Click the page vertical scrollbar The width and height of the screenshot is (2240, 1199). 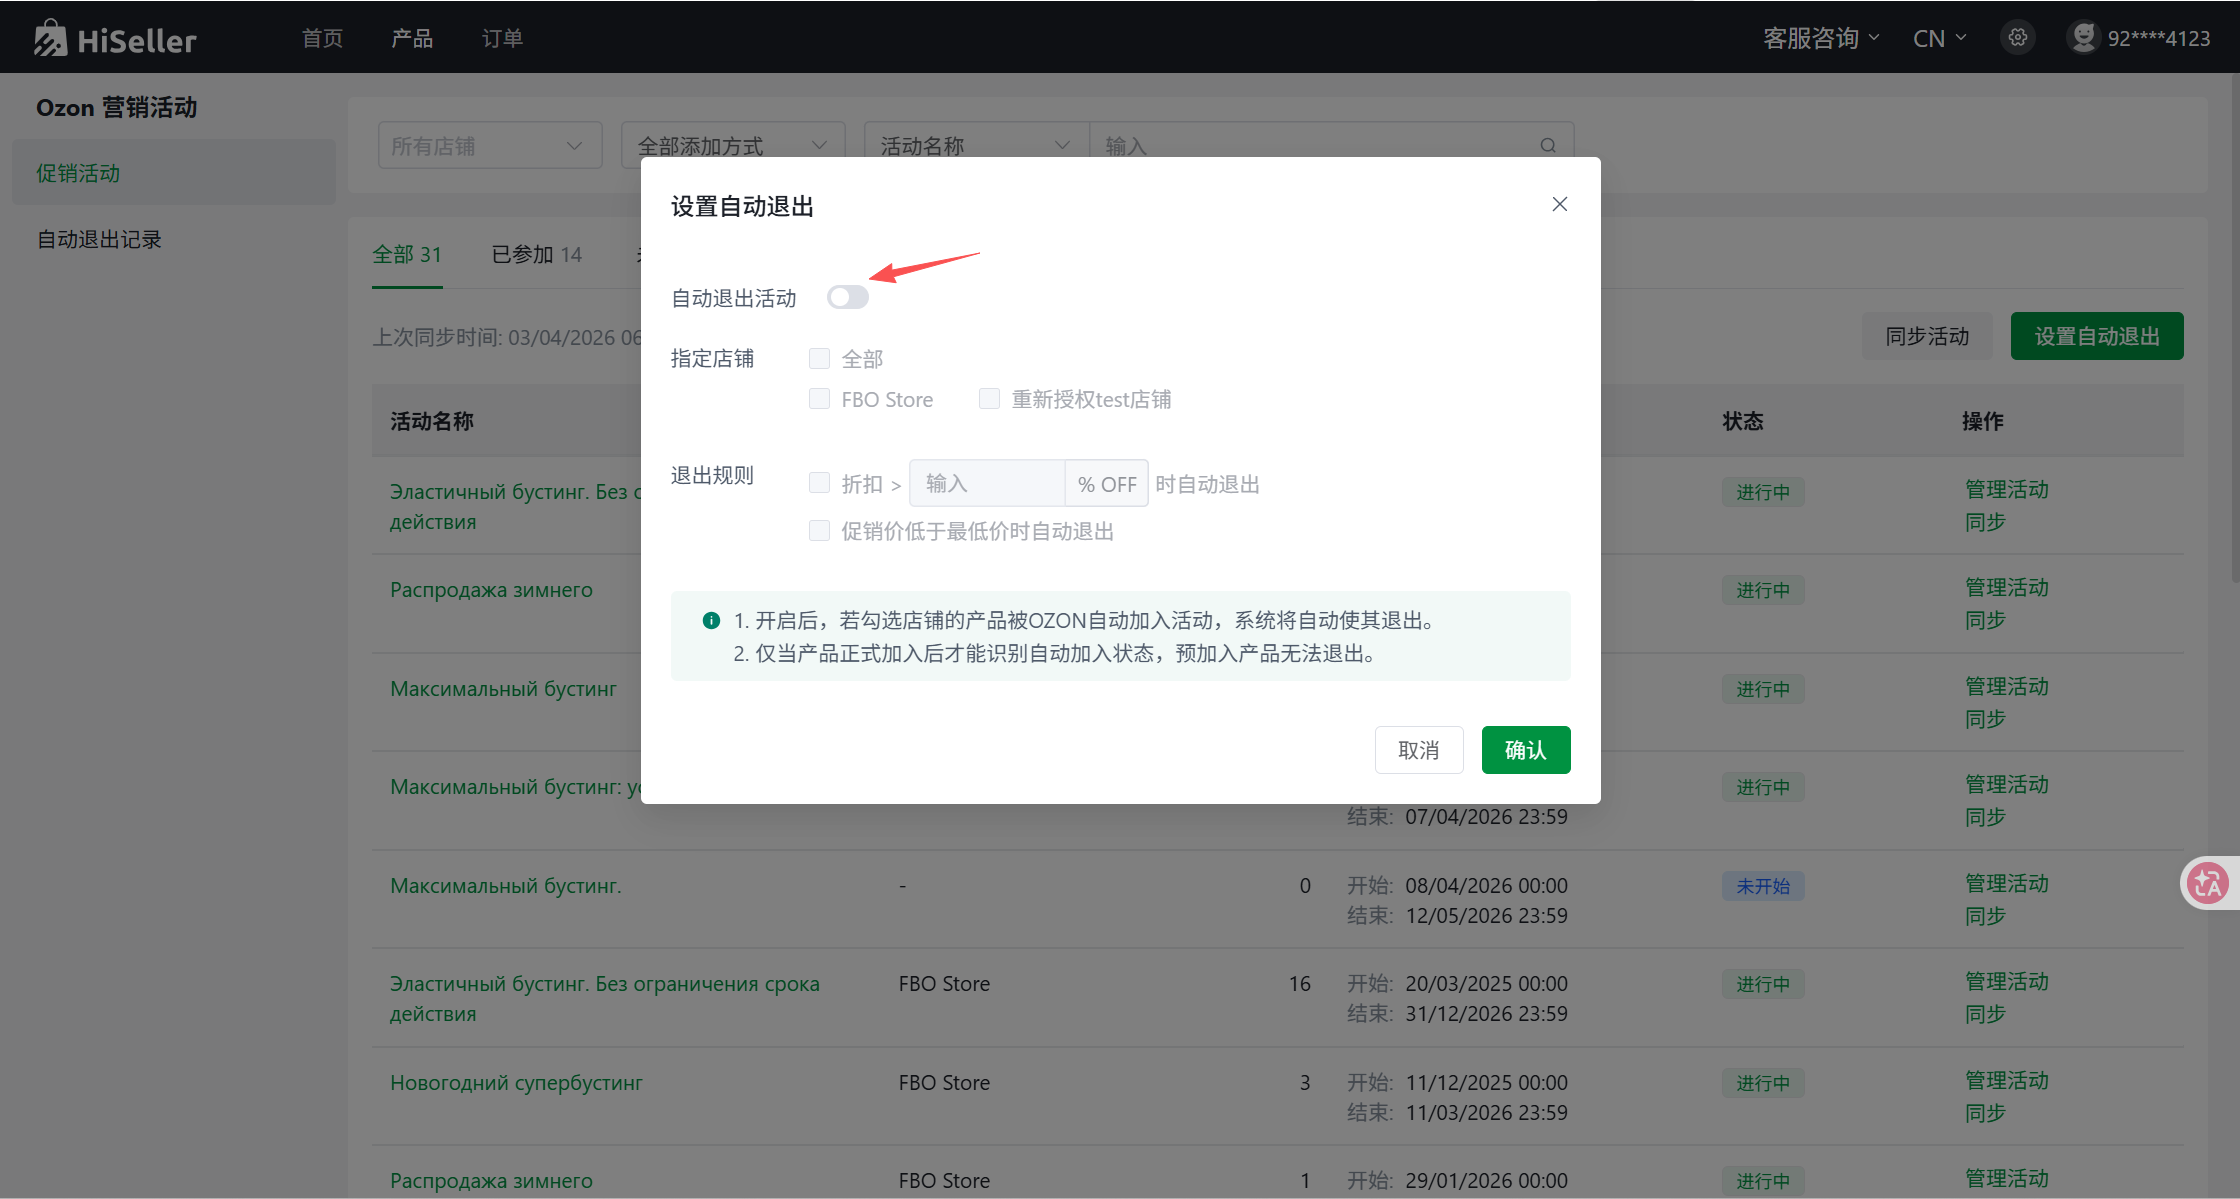point(2234,330)
